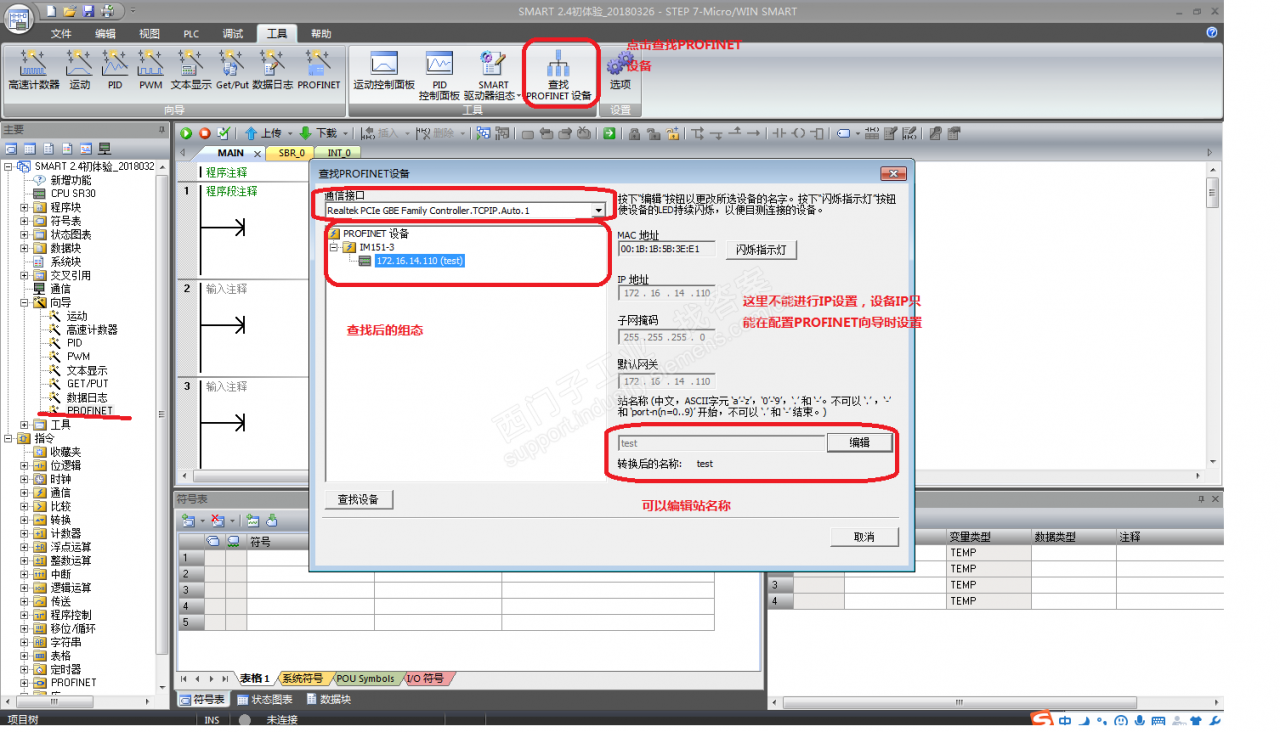This screenshot has width=1280, height=732.
Task: Click the new file icon in quick access
Action: pyautogui.click(x=52, y=11)
